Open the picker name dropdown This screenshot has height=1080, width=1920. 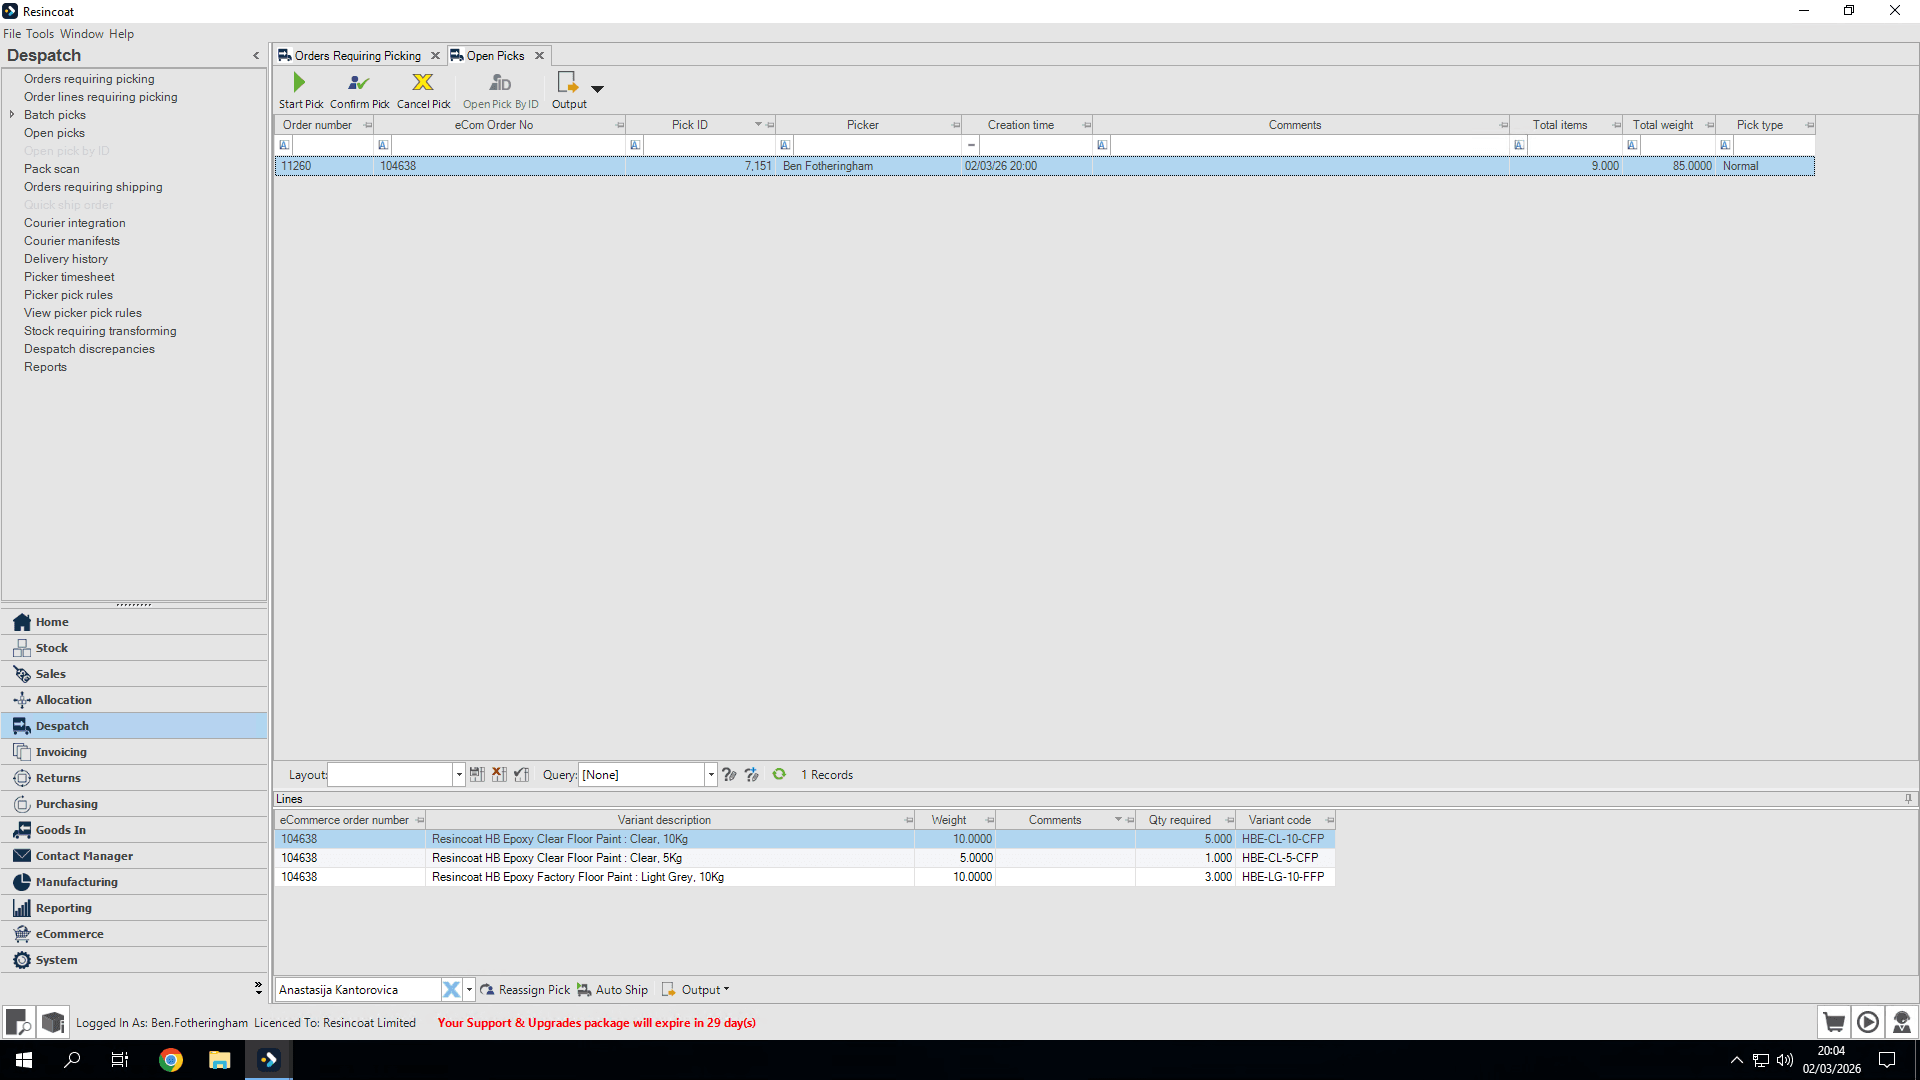(469, 990)
